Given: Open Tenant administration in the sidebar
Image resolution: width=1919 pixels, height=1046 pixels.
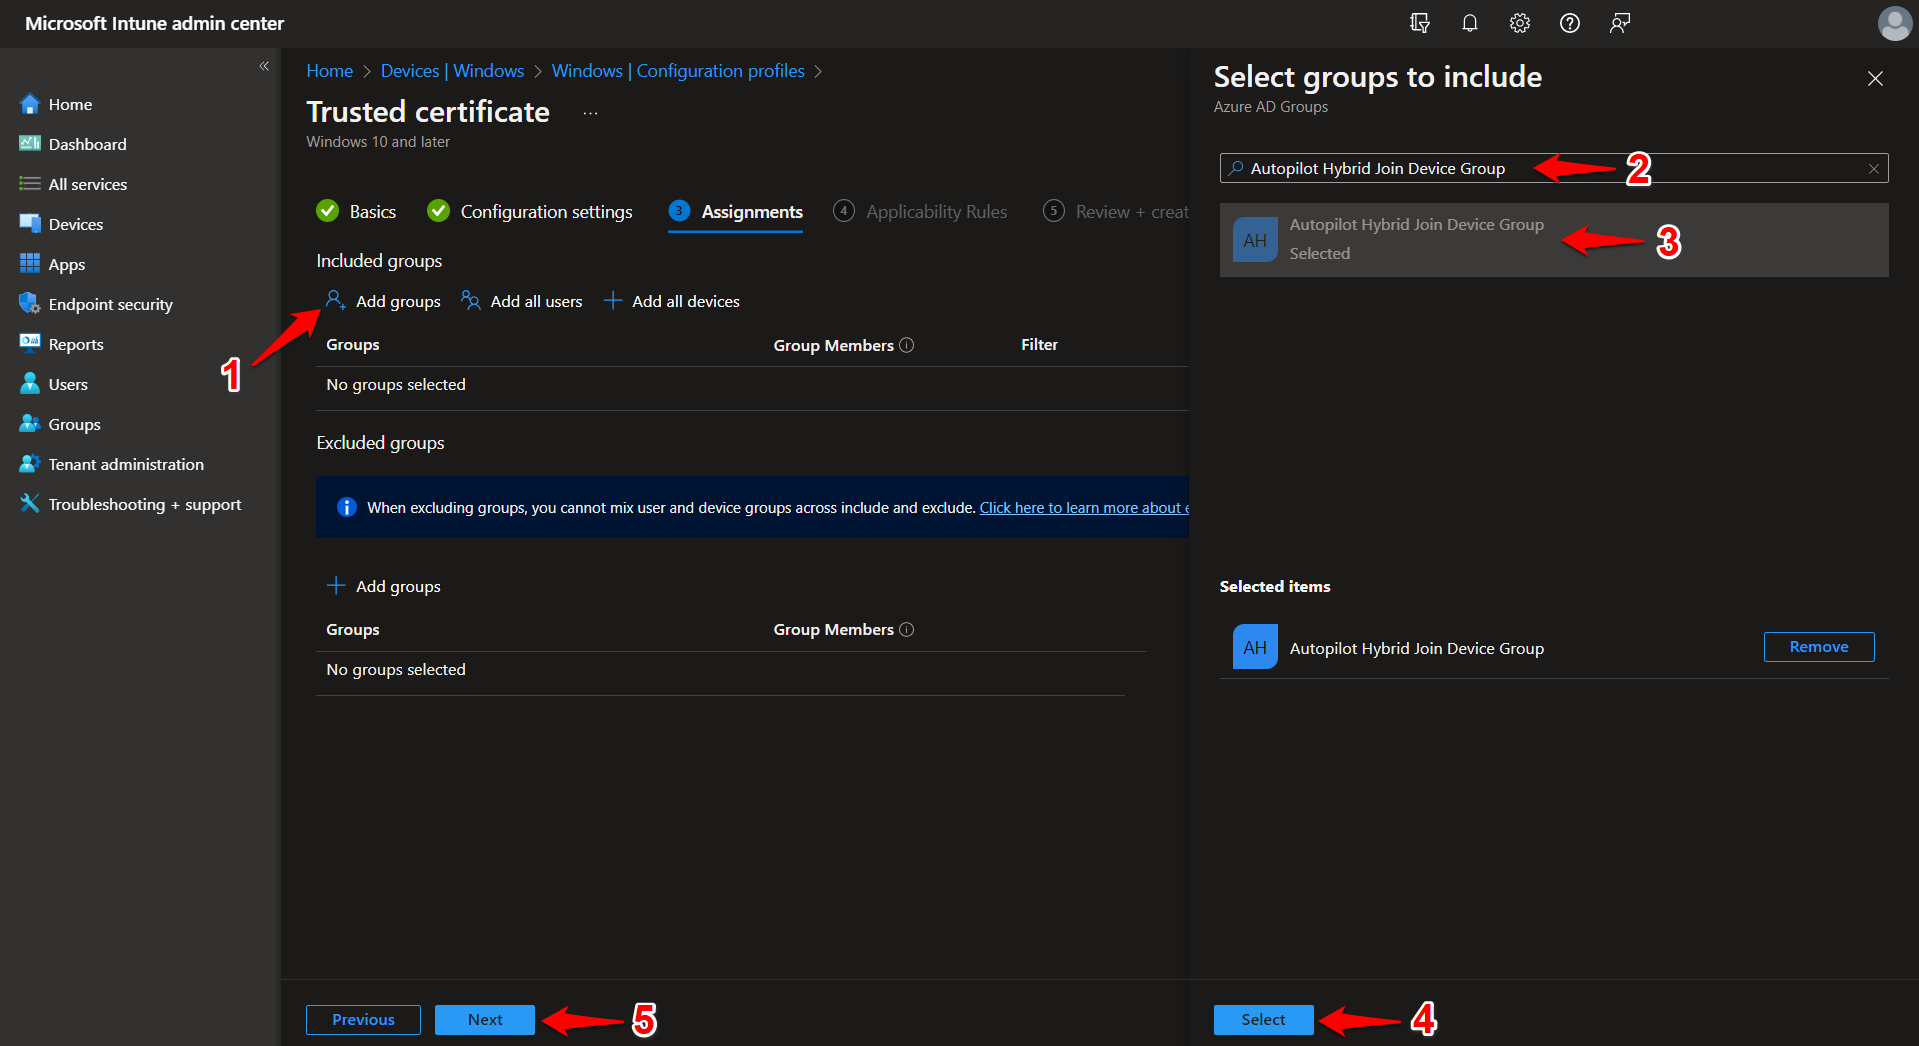Looking at the screenshot, I should [x=124, y=464].
